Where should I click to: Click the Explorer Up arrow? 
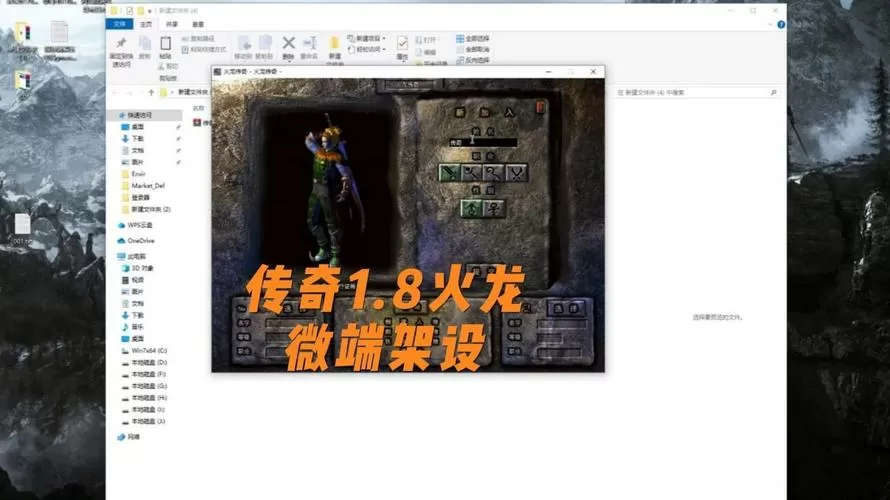[x=151, y=92]
